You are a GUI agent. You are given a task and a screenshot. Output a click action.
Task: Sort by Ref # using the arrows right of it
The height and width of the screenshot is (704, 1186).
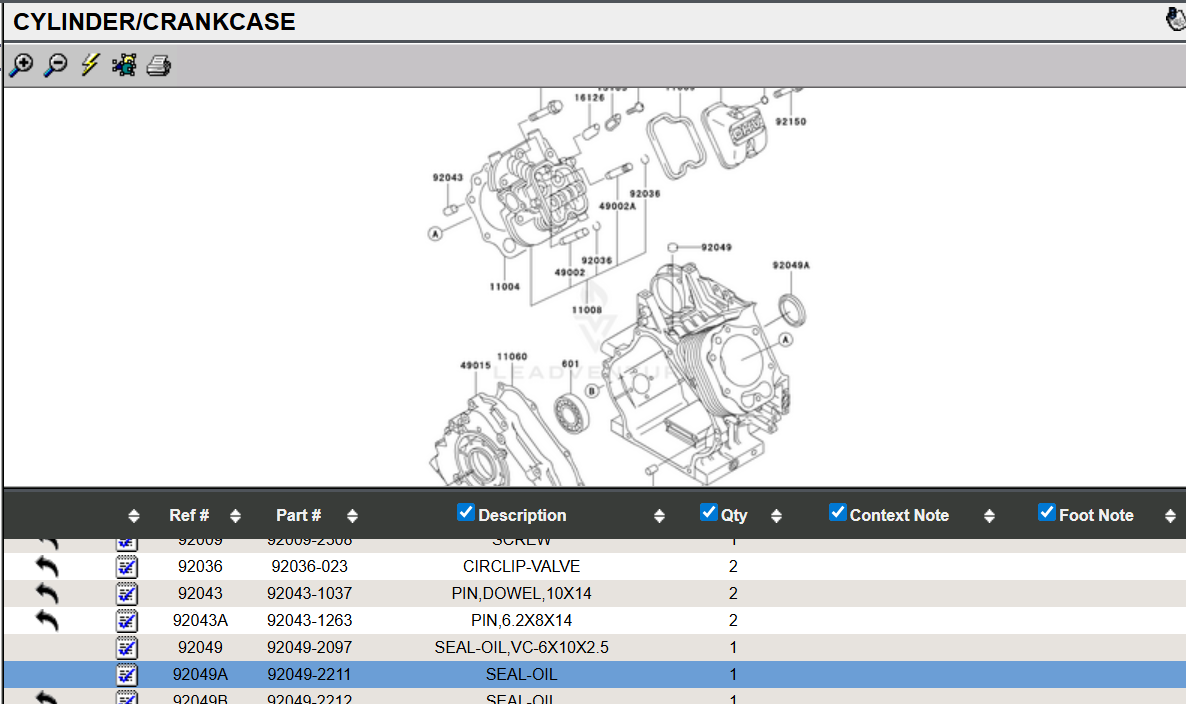235,516
